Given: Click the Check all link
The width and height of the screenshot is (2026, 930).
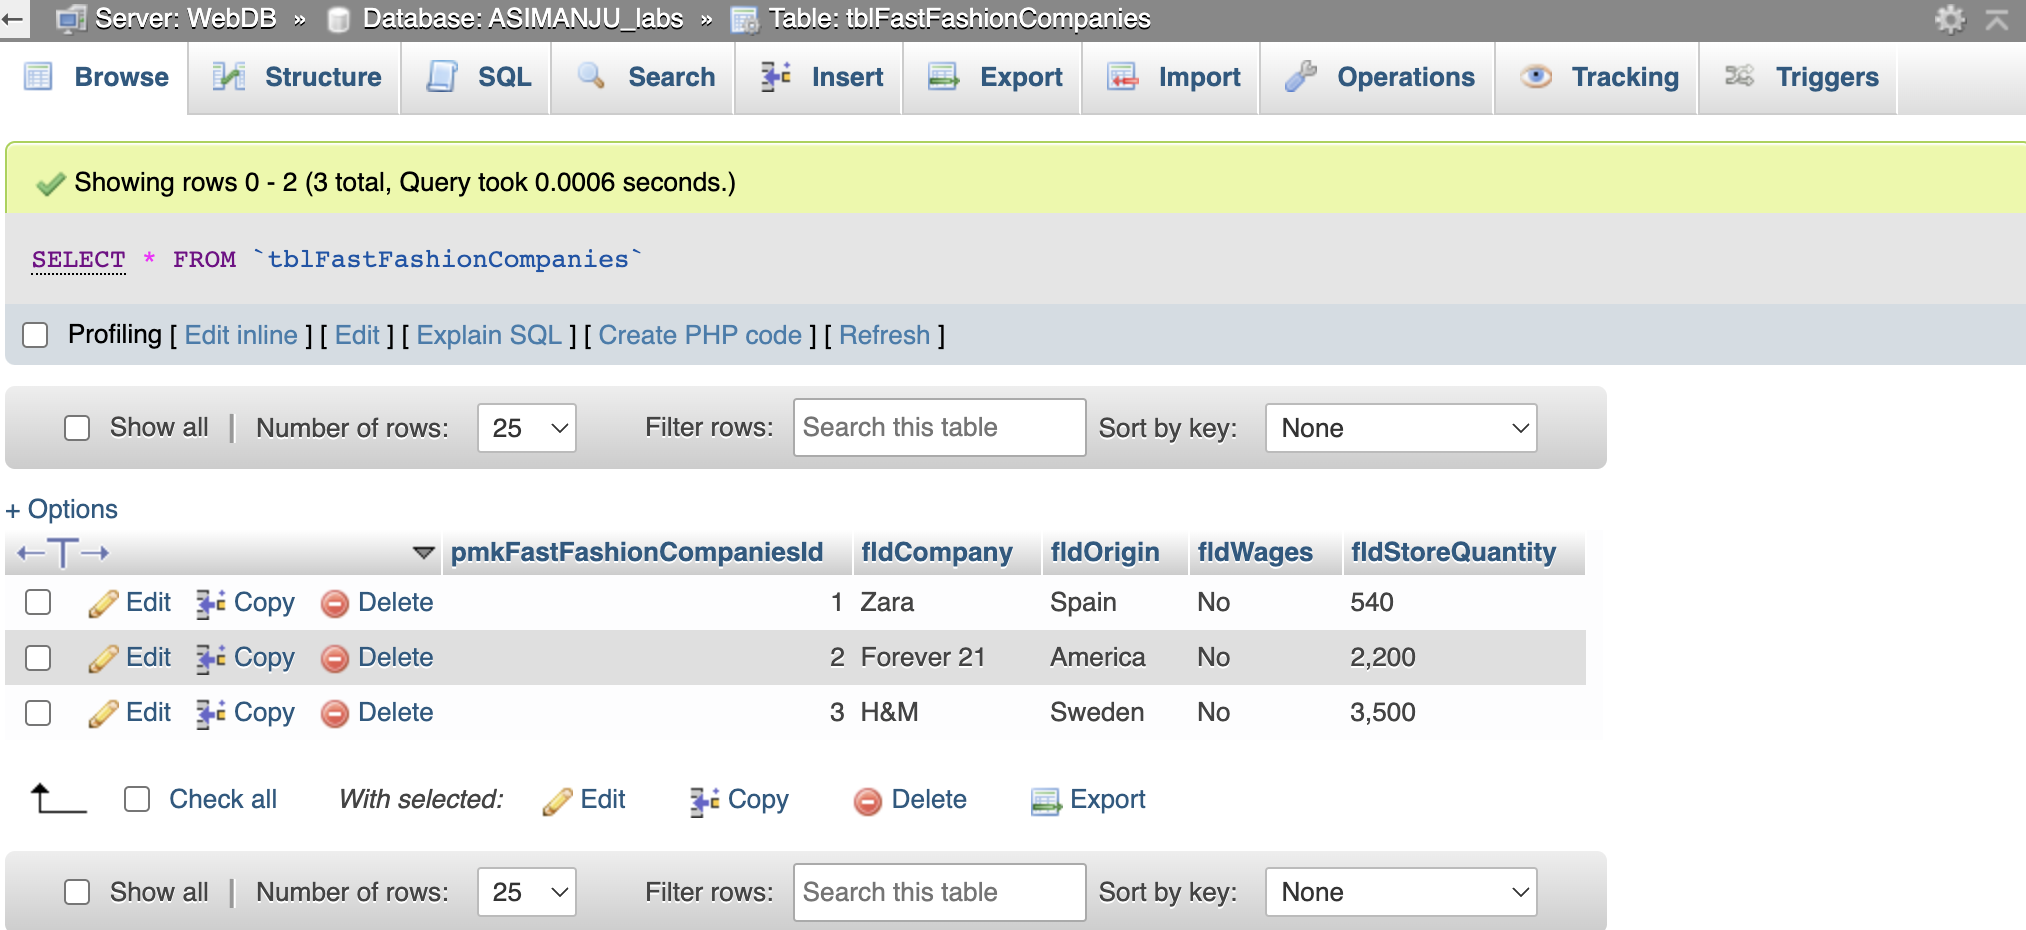Looking at the screenshot, I should point(223,799).
